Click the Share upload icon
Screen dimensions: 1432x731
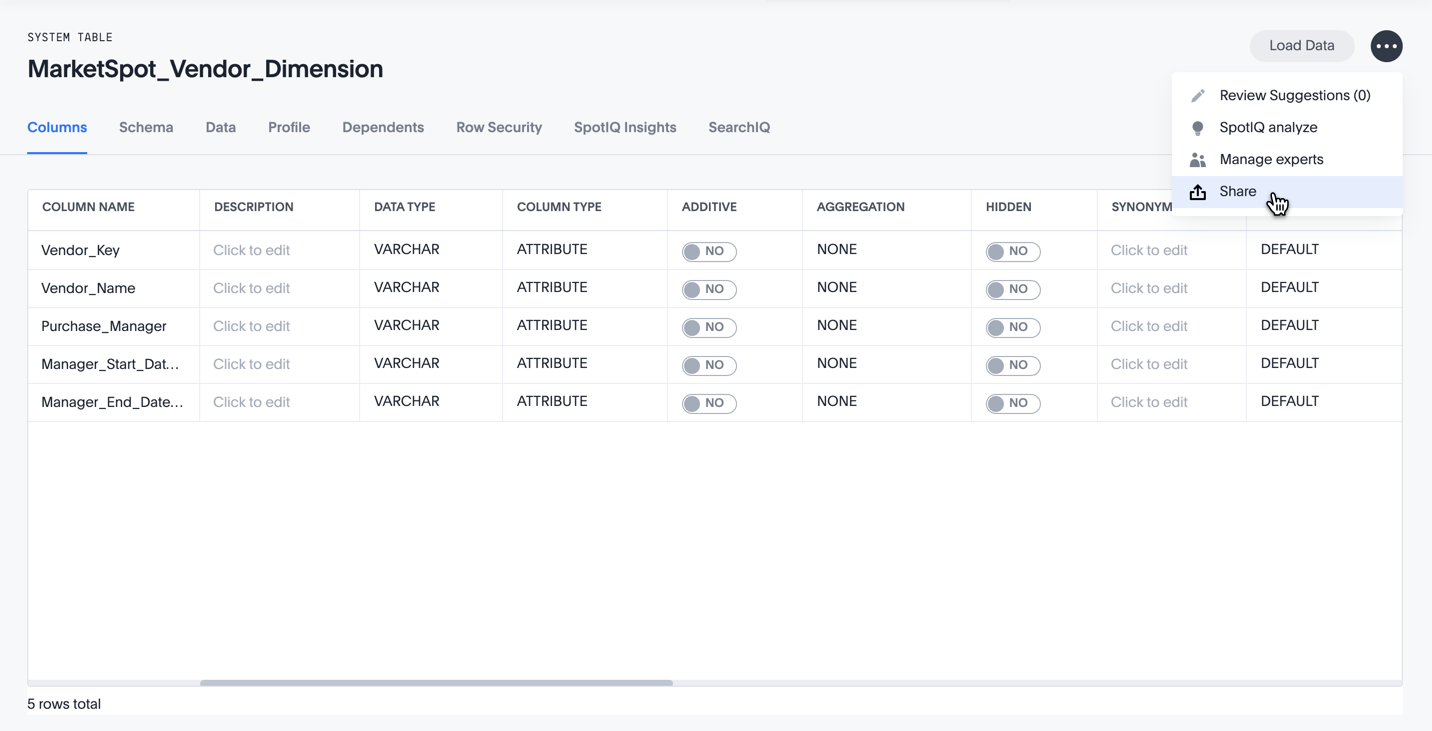pyautogui.click(x=1197, y=192)
